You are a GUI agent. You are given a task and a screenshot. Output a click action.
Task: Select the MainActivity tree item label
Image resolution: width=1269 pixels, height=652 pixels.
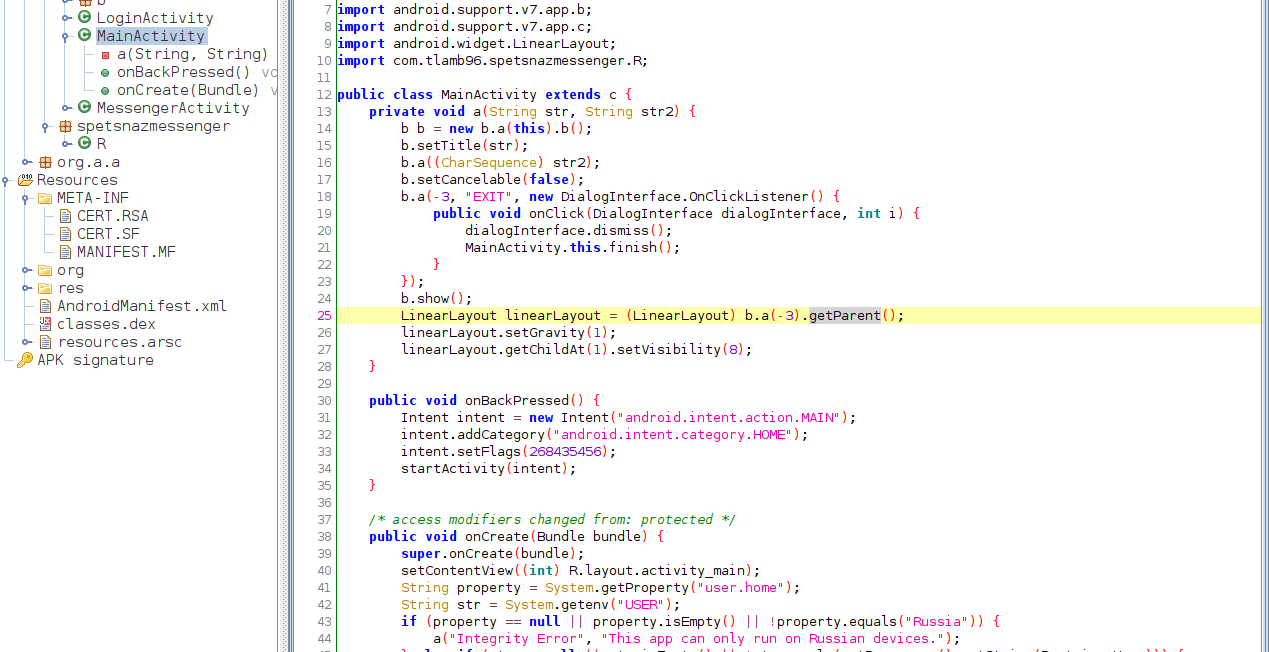[151, 36]
